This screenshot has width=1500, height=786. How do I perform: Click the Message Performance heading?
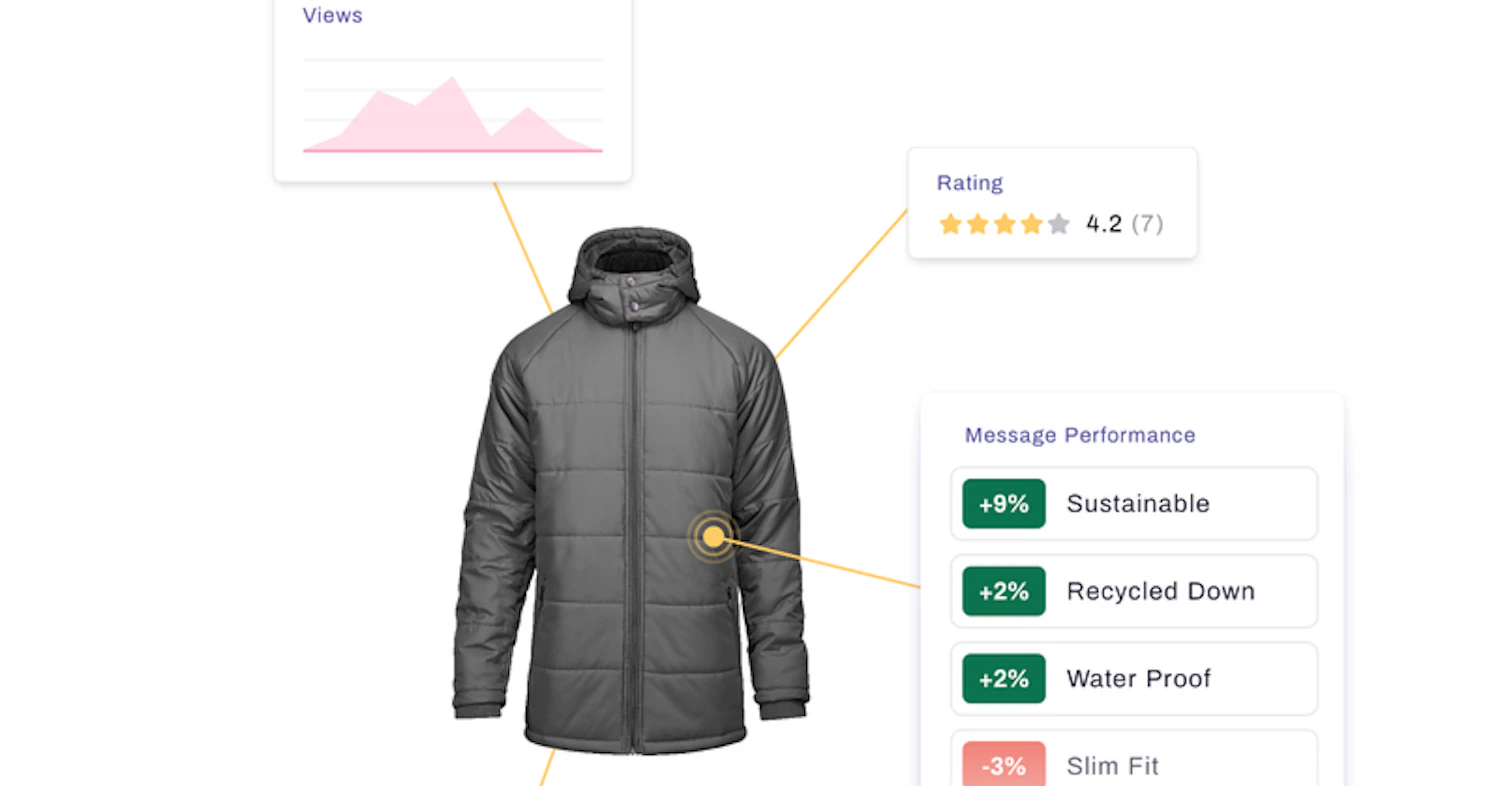(1079, 435)
